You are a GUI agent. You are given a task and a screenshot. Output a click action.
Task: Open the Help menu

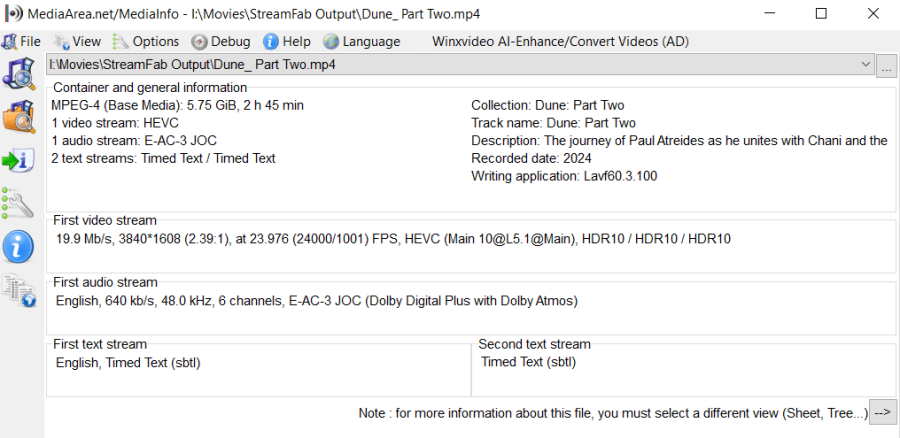287,41
